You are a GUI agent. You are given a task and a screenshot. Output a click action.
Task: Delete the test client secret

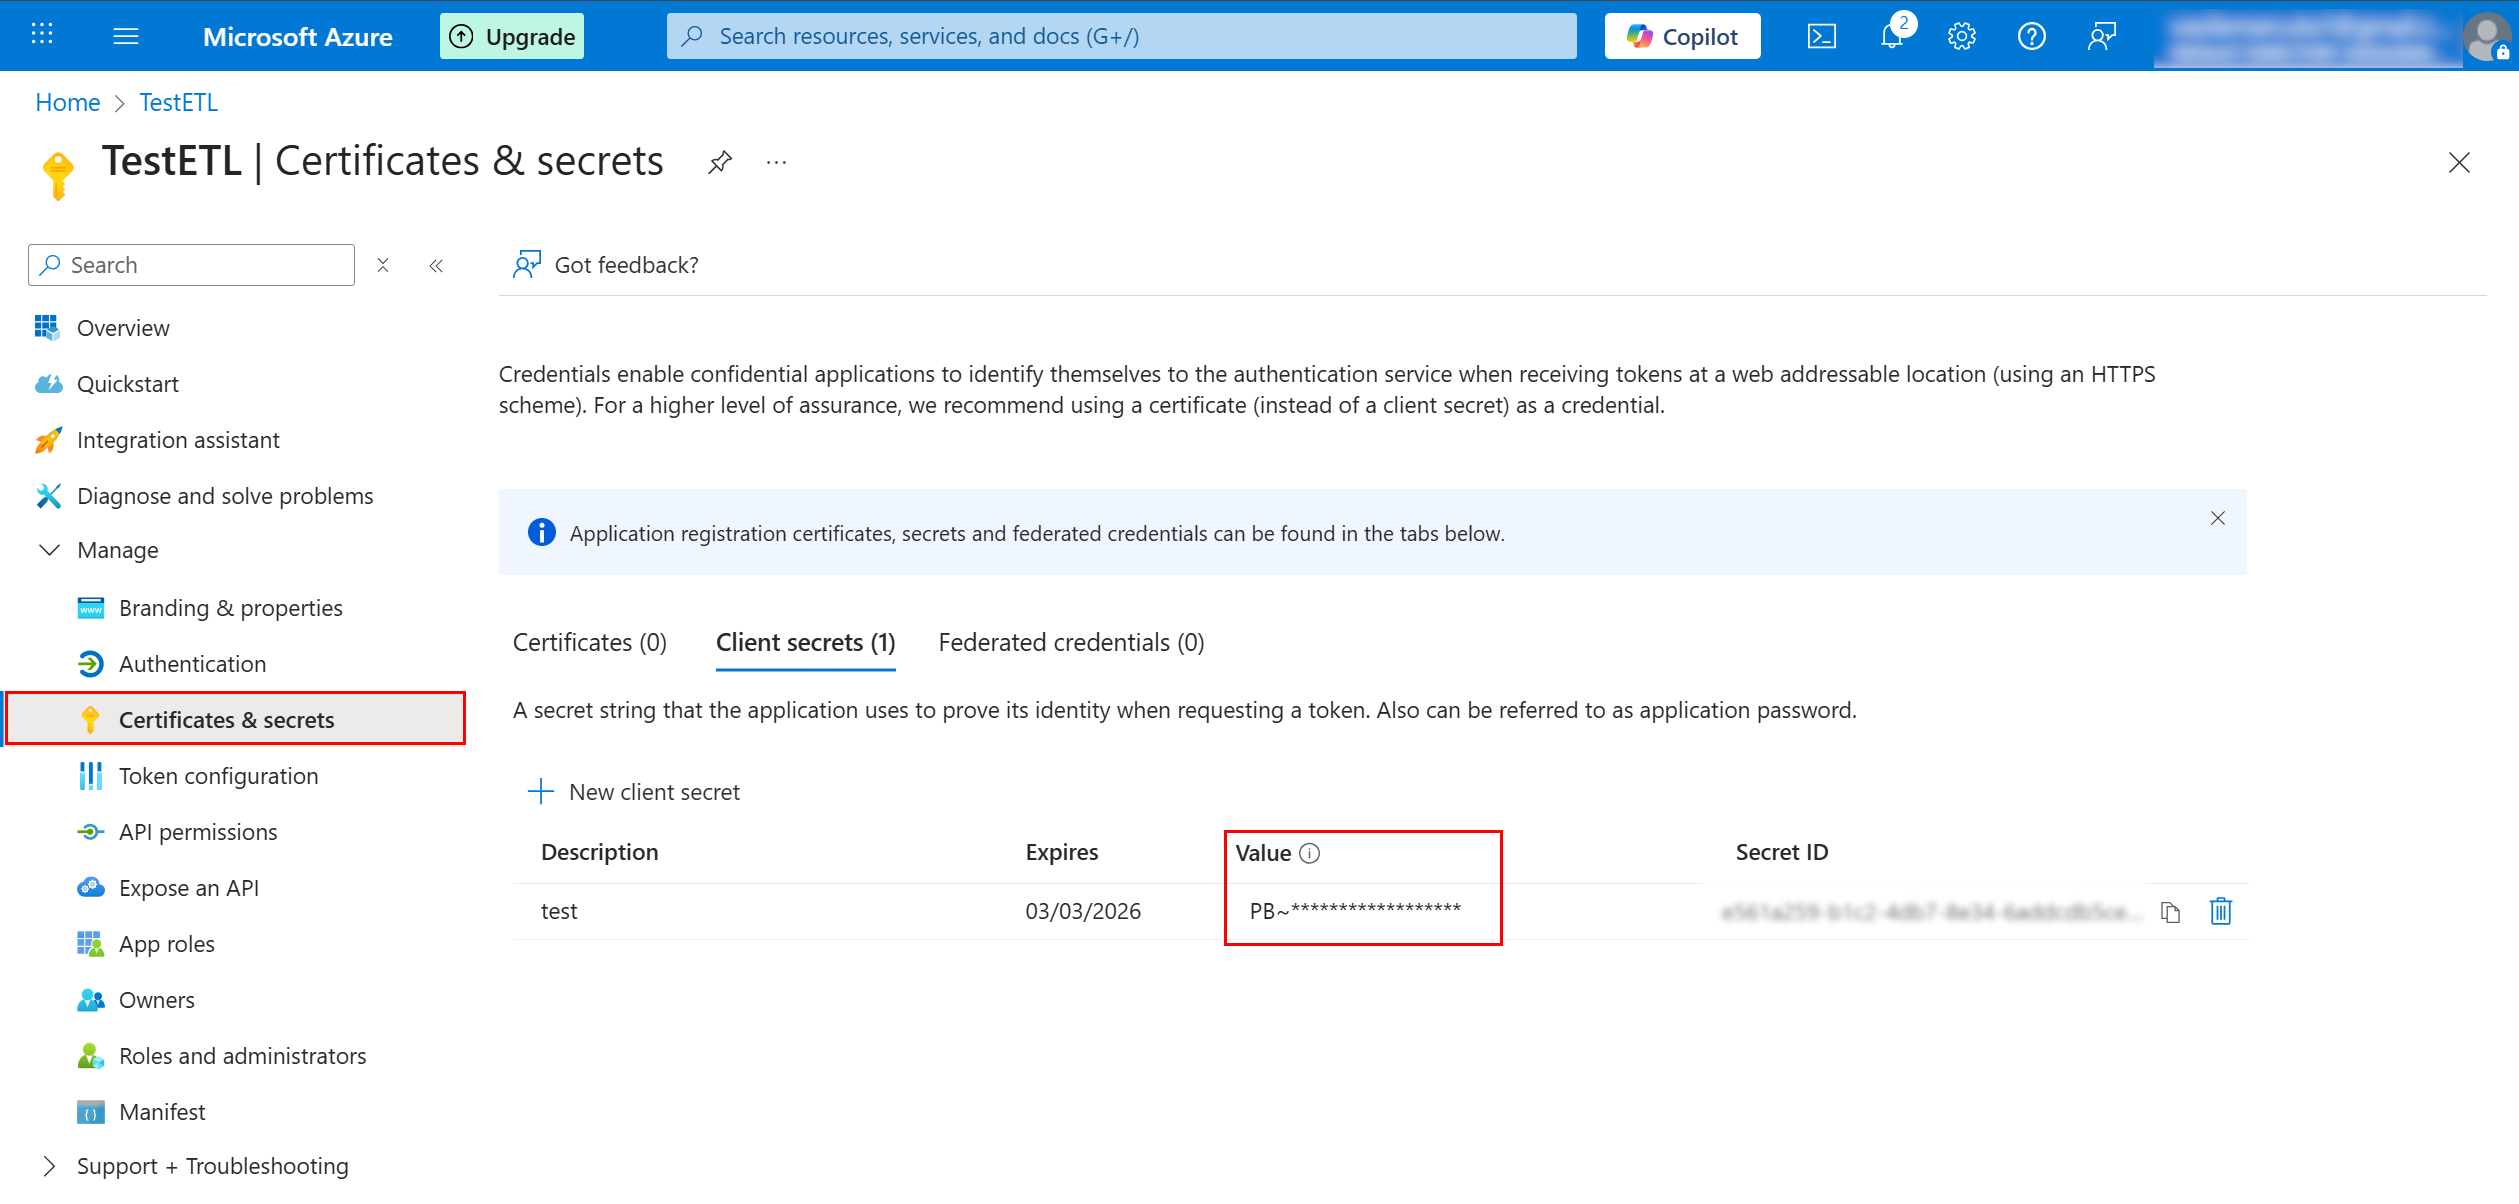point(2220,911)
